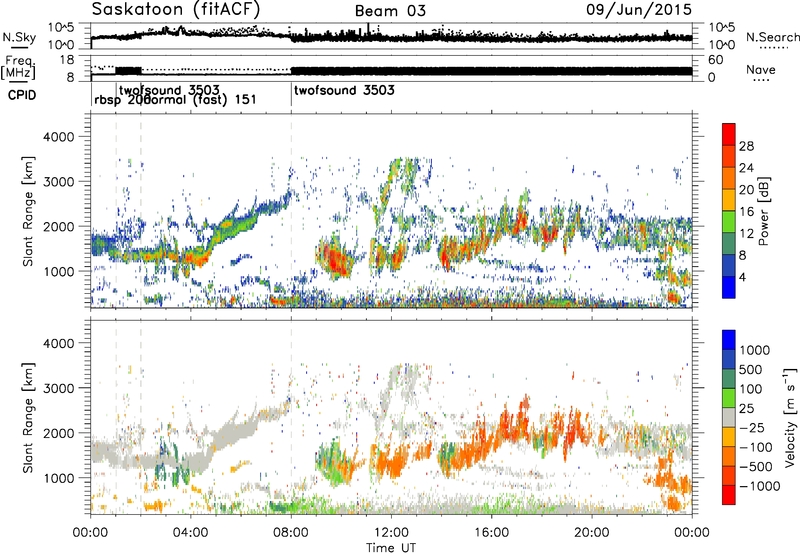800x554 pixels.
Task: Click the '04:00' time axis tick label
Action: (190, 533)
